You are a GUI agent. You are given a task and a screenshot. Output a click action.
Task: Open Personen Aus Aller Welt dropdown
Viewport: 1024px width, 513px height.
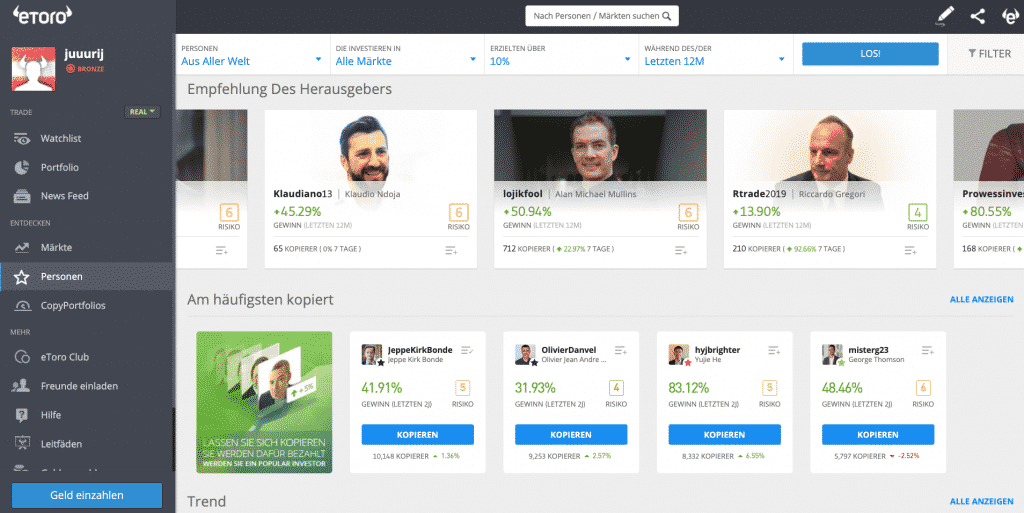click(252, 55)
